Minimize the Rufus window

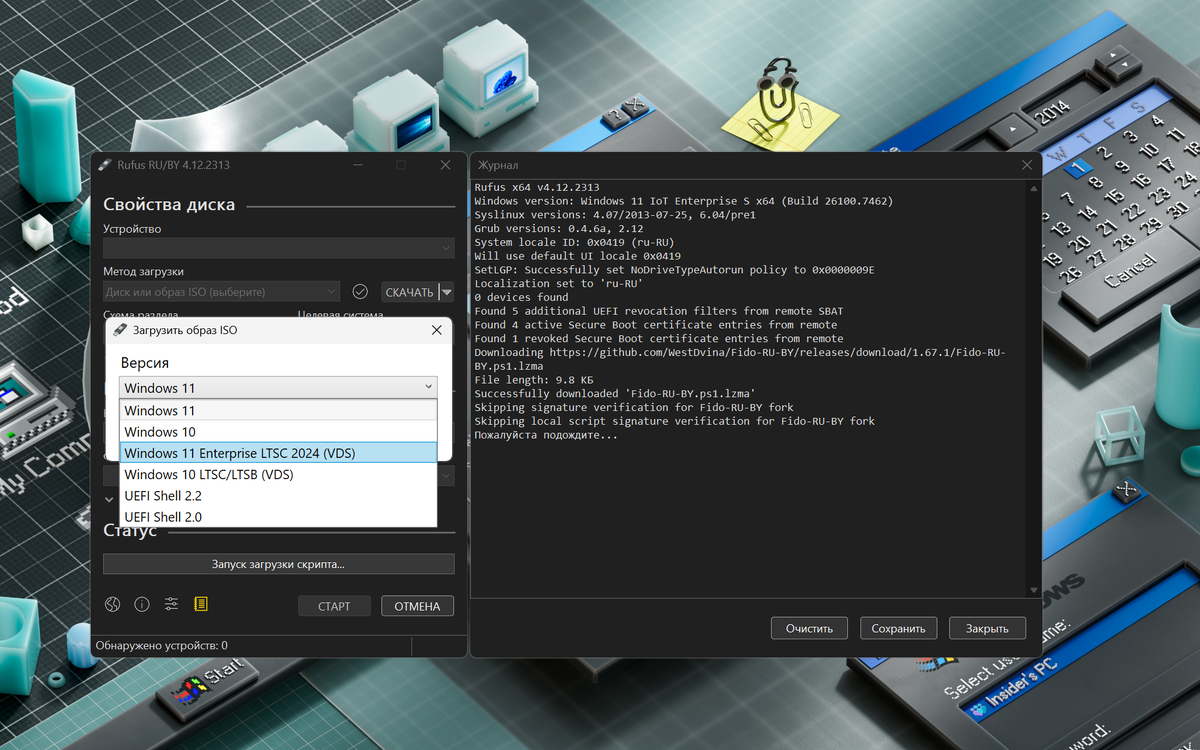coord(357,164)
